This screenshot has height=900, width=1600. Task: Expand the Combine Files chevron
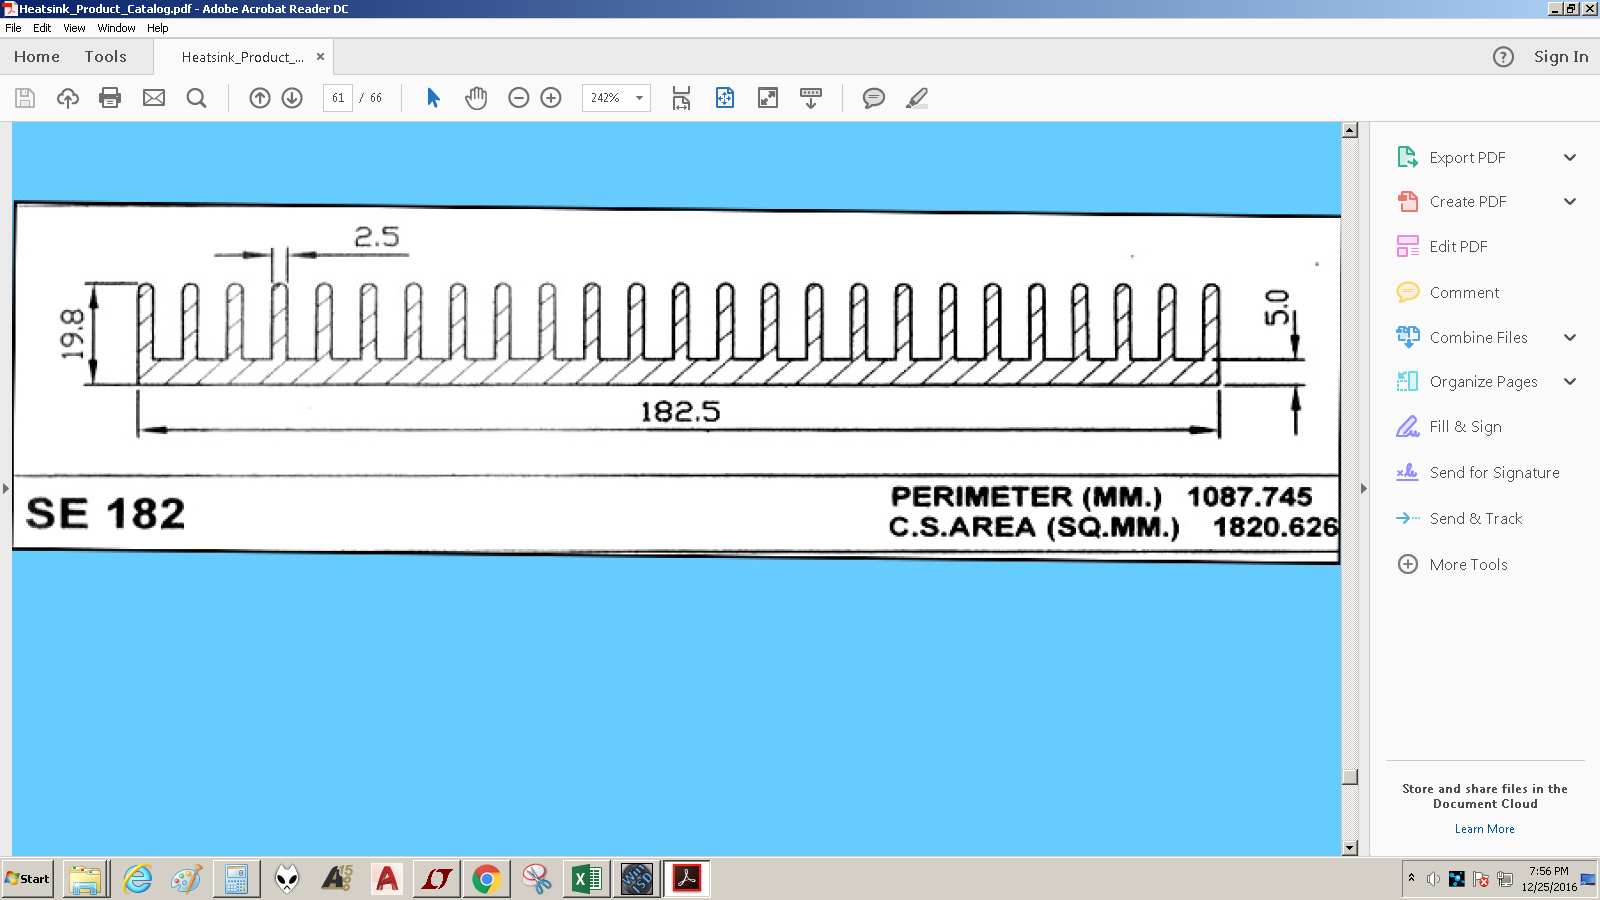point(1570,337)
